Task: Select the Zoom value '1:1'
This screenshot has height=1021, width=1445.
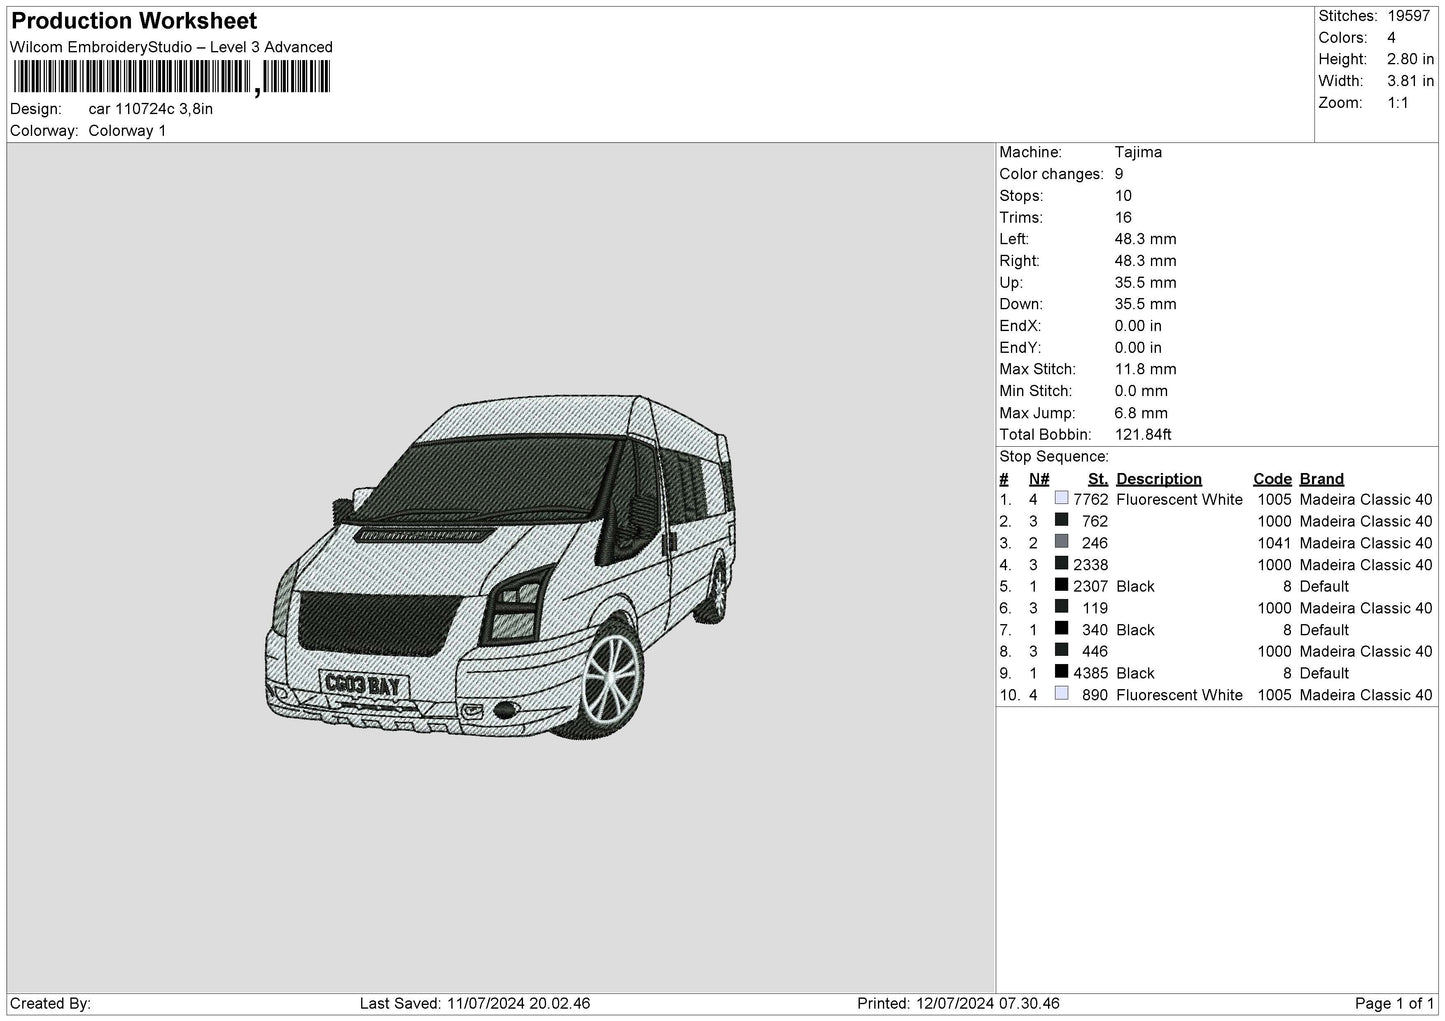Action: coord(1398,103)
